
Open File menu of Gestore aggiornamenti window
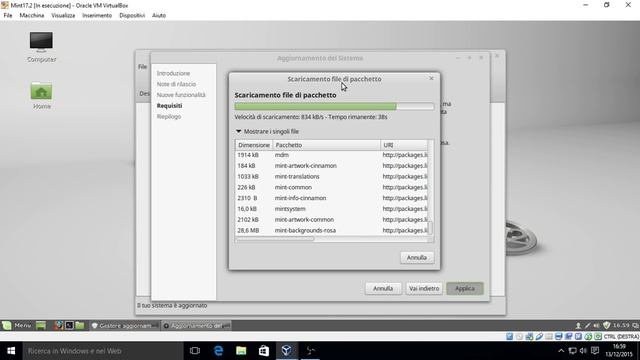(x=142, y=67)
